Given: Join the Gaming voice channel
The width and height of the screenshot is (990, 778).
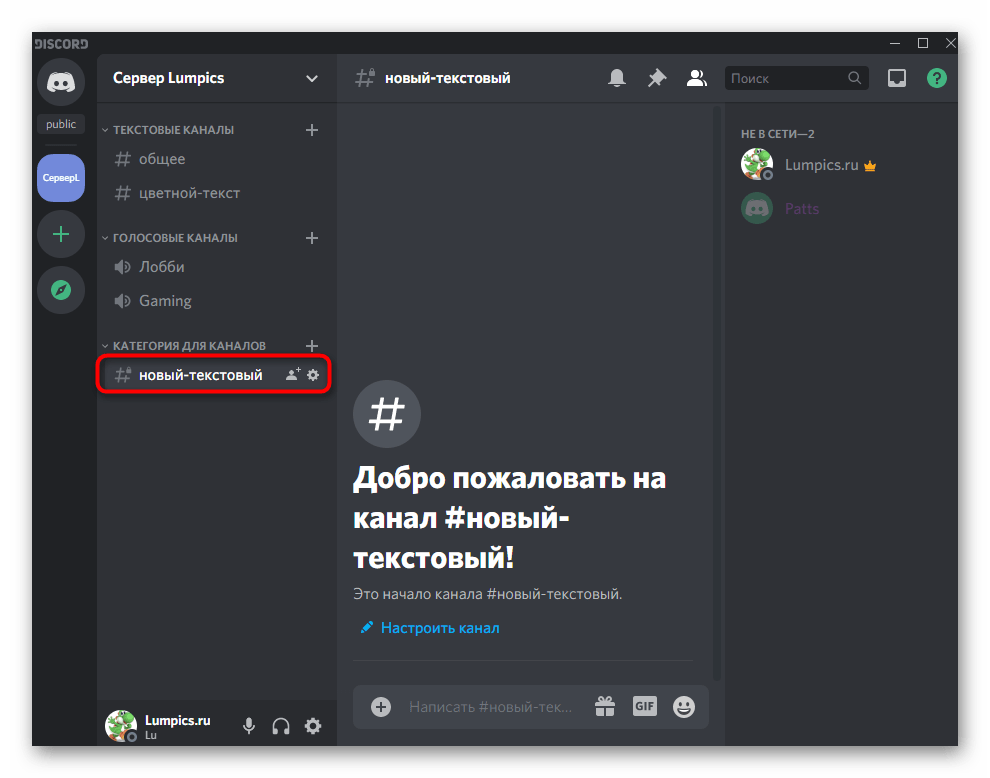Looking at the screenshot, I should (215, 301).
